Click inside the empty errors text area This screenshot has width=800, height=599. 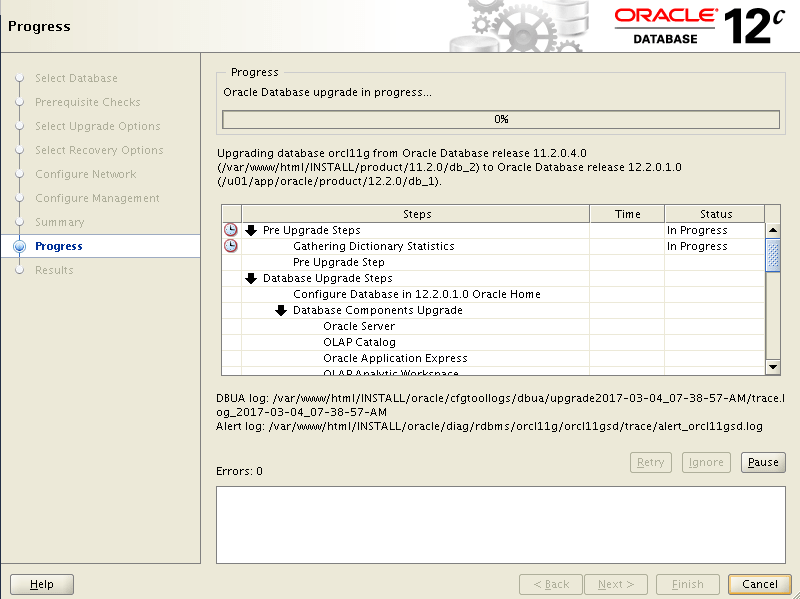click(x=501, y=525)
